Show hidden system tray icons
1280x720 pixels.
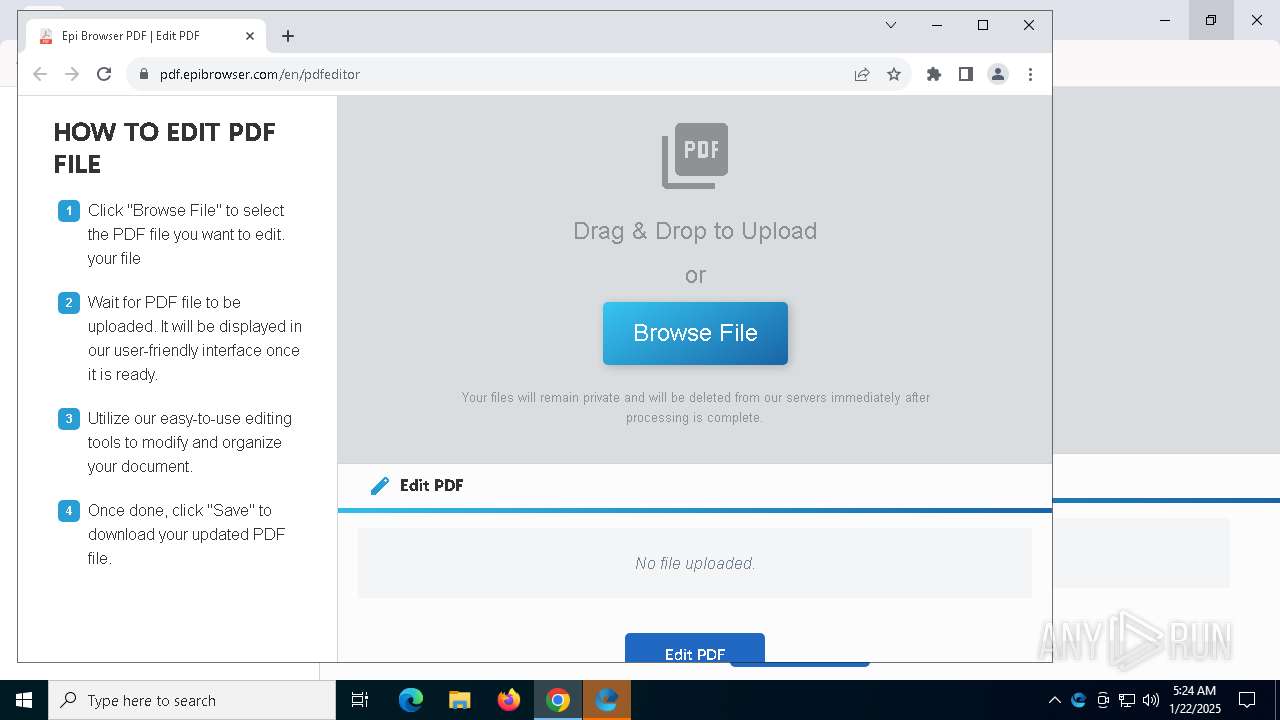click(1054, 700)
